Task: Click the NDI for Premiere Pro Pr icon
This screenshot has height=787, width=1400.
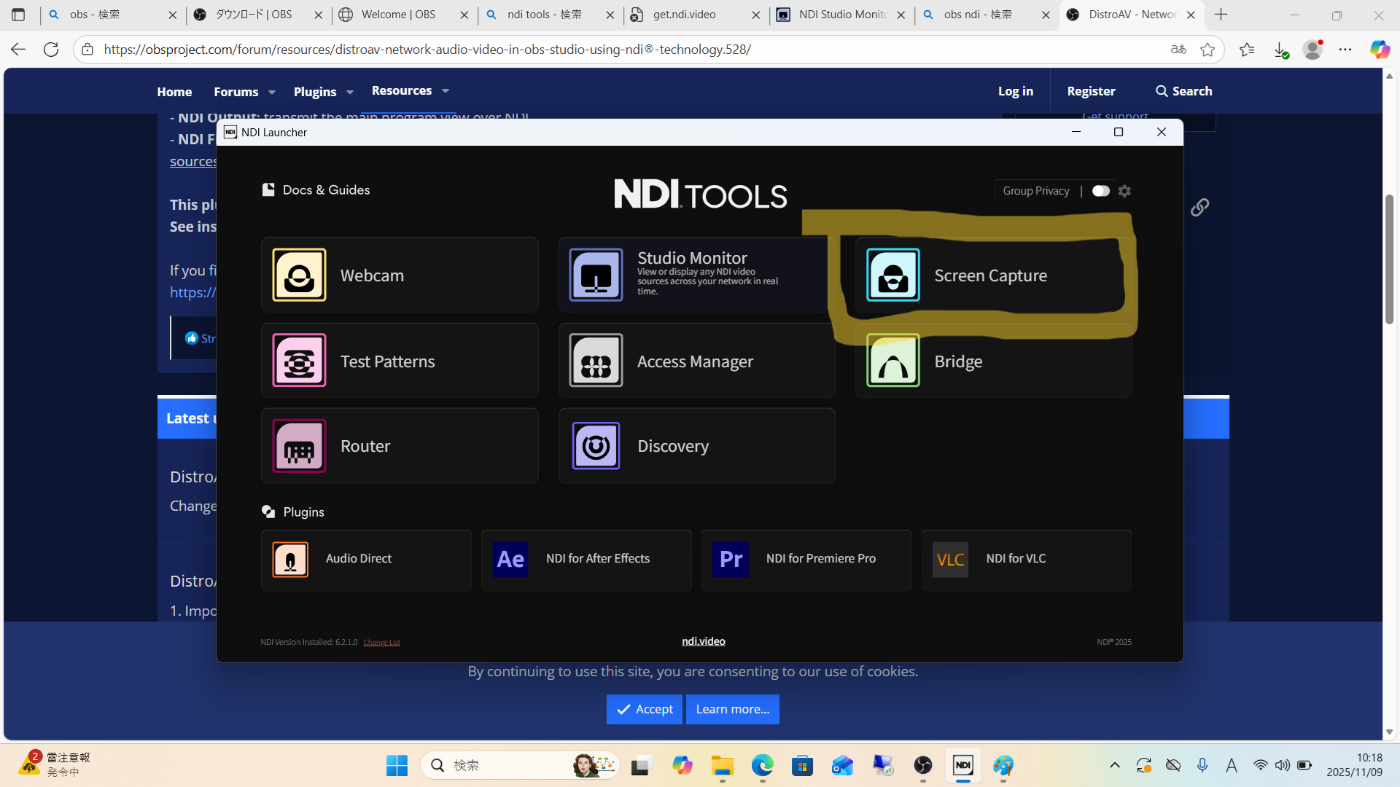Action: [731, 559]
